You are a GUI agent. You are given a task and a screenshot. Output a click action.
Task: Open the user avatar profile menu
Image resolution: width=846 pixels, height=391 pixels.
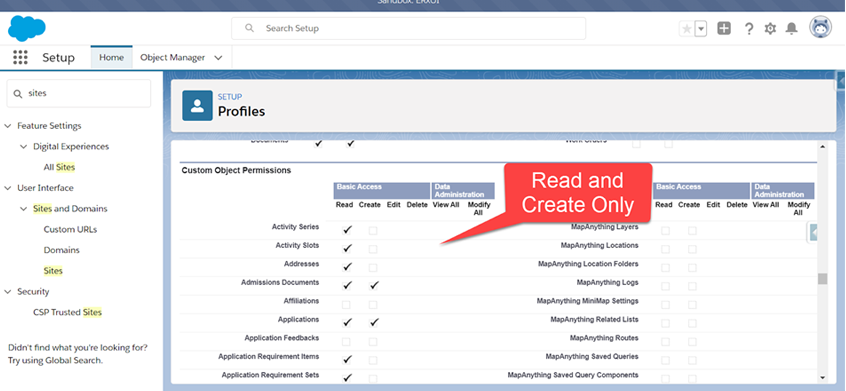pyautogui.click(x=820, y=27)
